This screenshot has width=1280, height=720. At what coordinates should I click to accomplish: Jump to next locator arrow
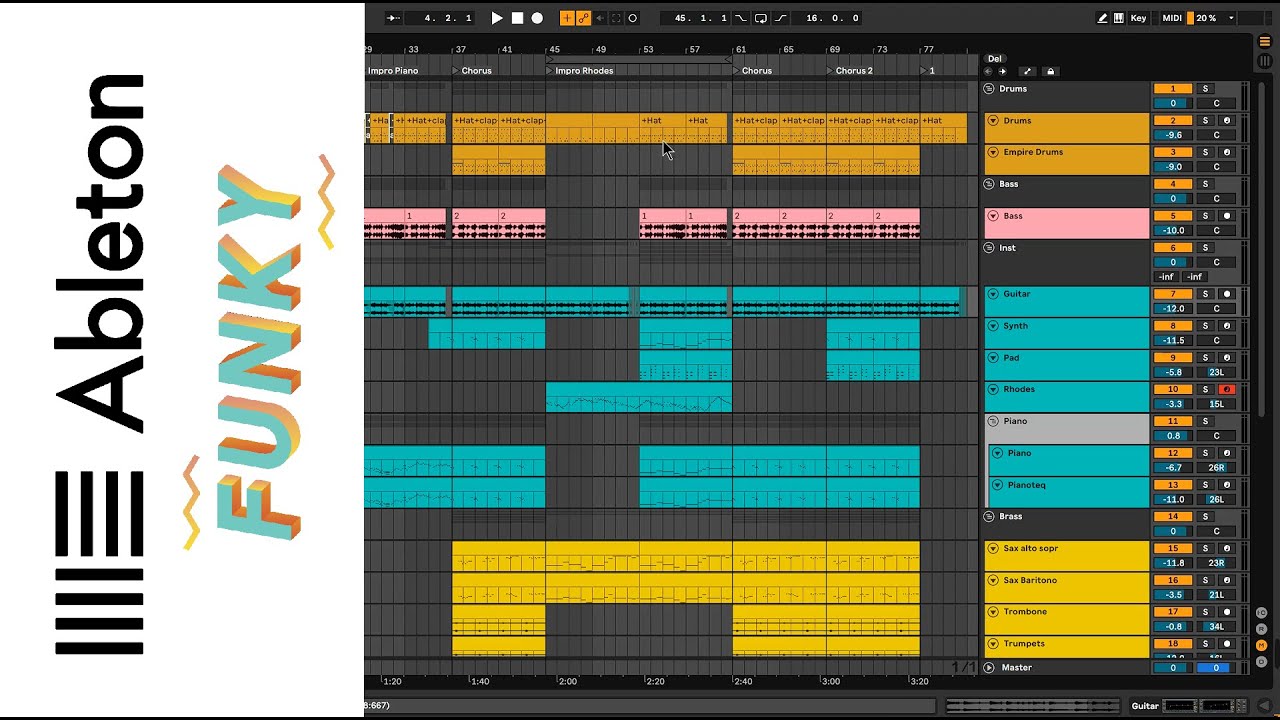coord(1003,71)
